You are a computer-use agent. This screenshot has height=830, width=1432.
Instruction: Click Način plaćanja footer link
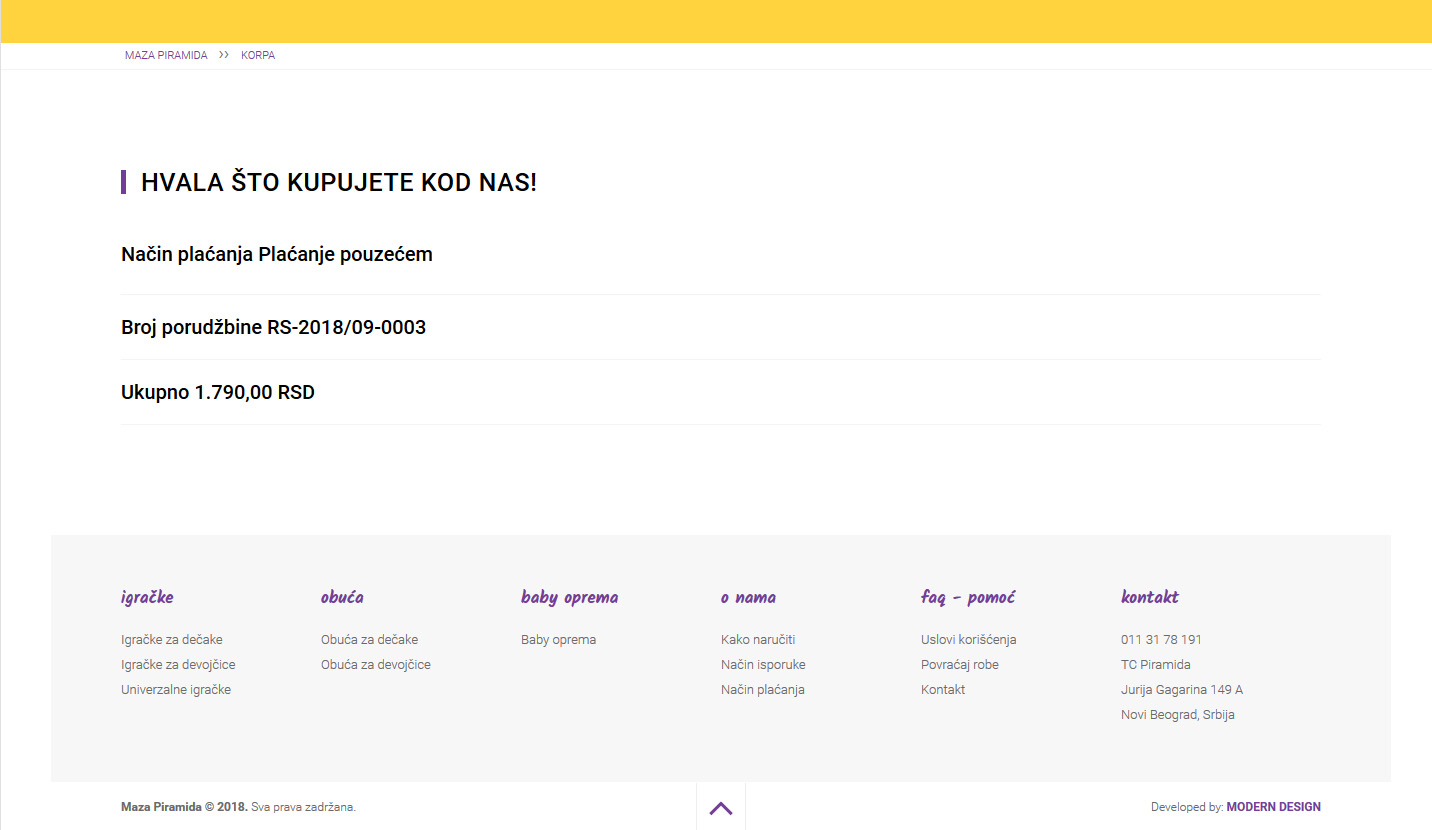763,690
